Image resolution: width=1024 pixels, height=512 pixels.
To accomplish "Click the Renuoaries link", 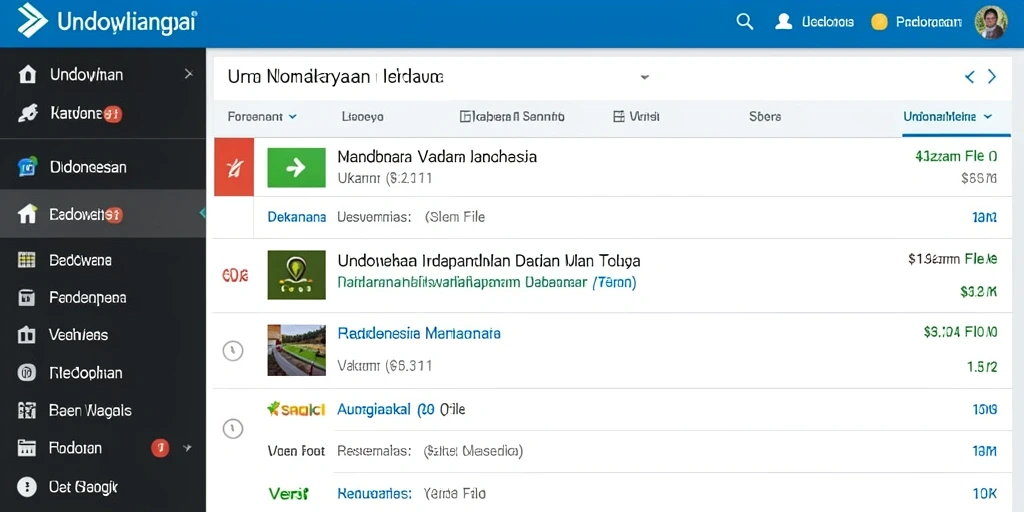I will click(x=374, y=494).
